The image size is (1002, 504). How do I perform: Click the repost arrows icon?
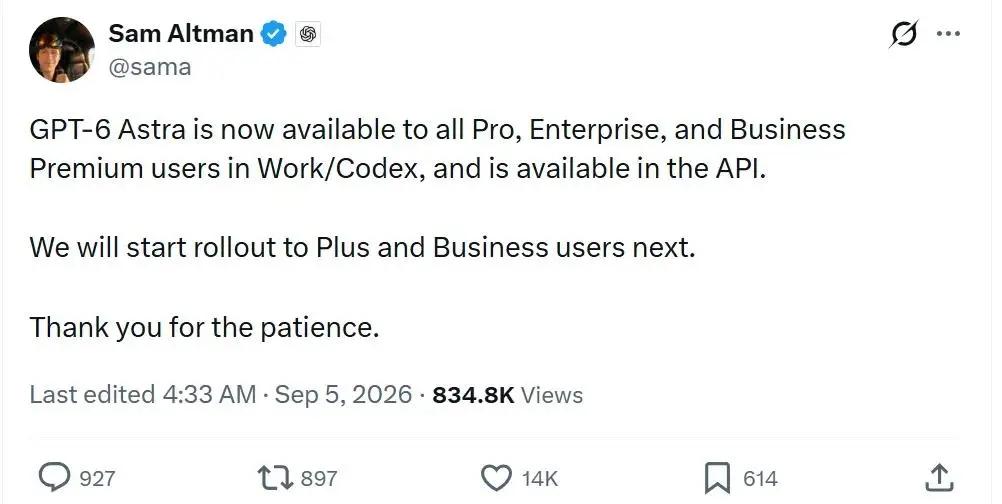tap(275, 478)
